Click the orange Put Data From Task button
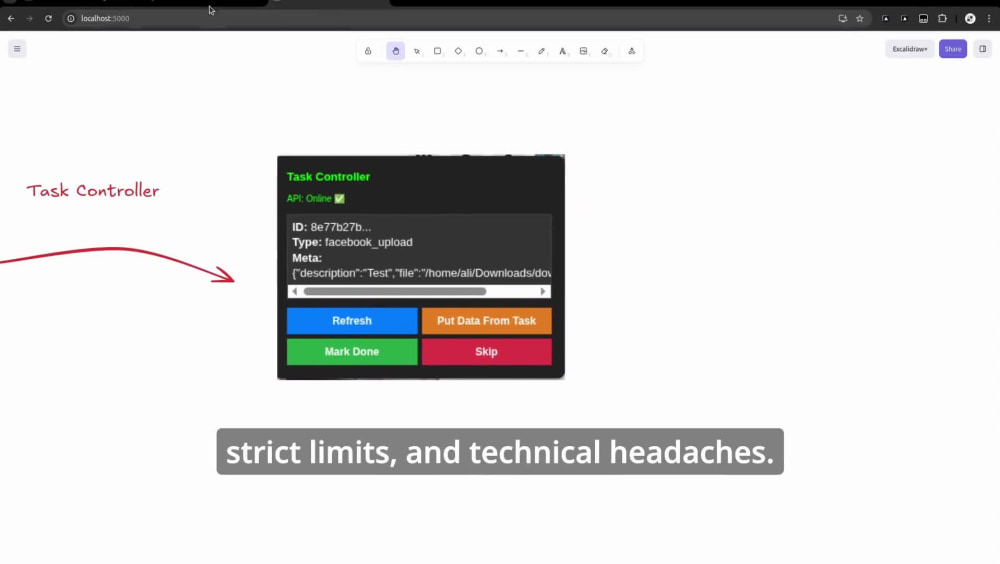This screenshot has width=1000, height=564. click(x=487, y=321)
